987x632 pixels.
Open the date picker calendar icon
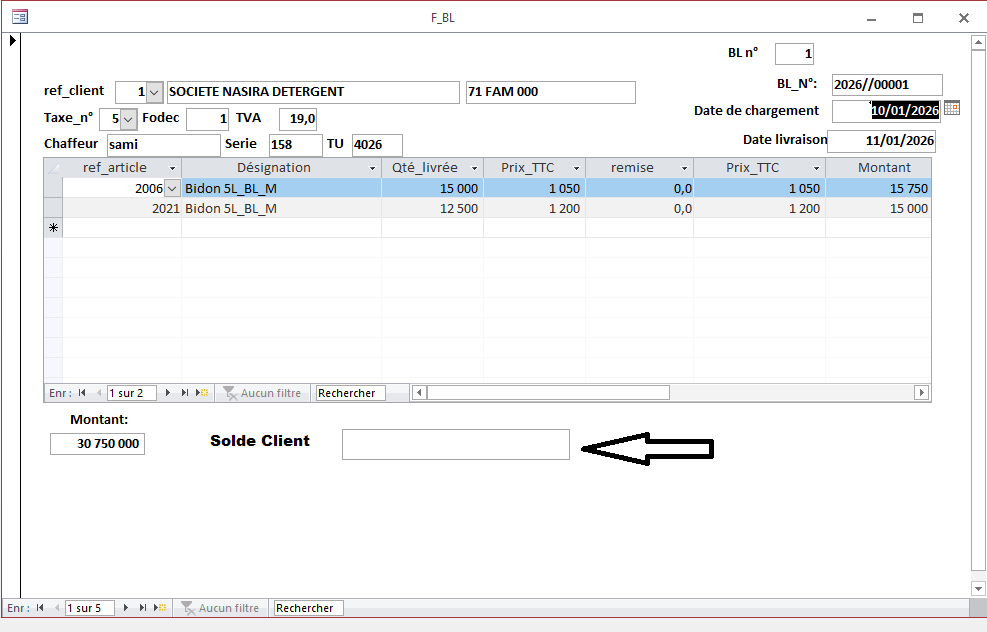tap(951, 109)
